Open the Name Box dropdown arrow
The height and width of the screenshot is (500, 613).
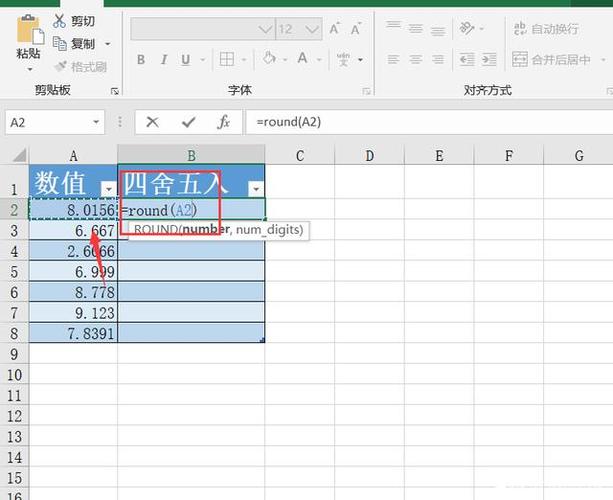pos(96,122)
